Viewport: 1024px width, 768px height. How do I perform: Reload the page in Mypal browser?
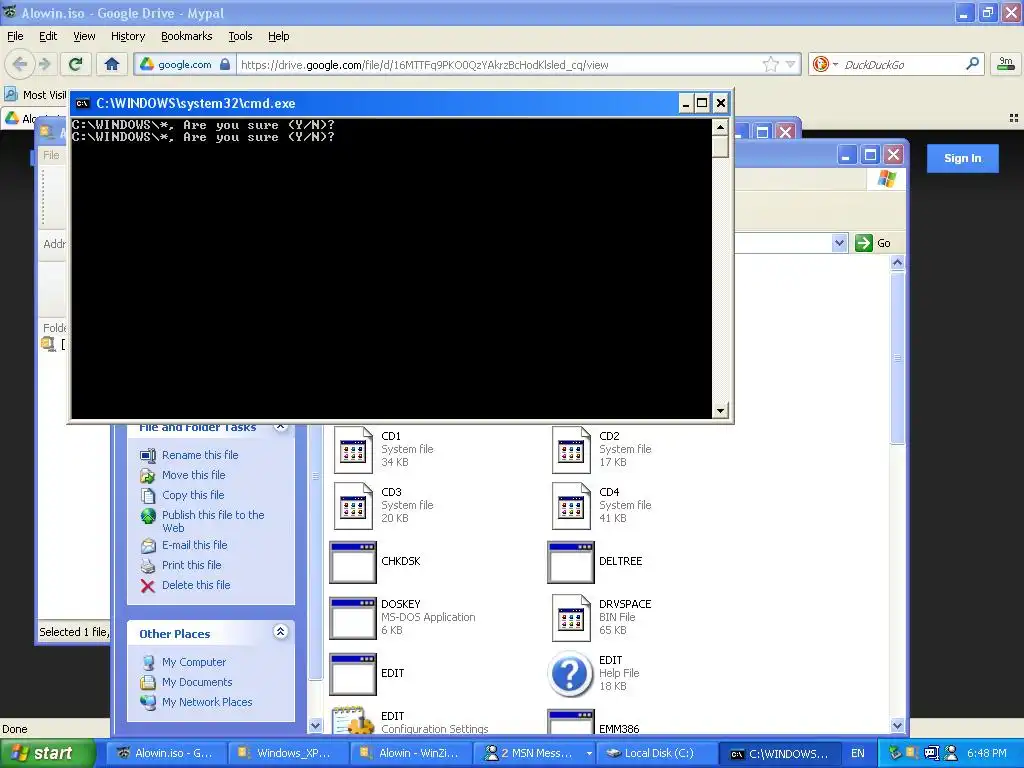tap(76, 64)
